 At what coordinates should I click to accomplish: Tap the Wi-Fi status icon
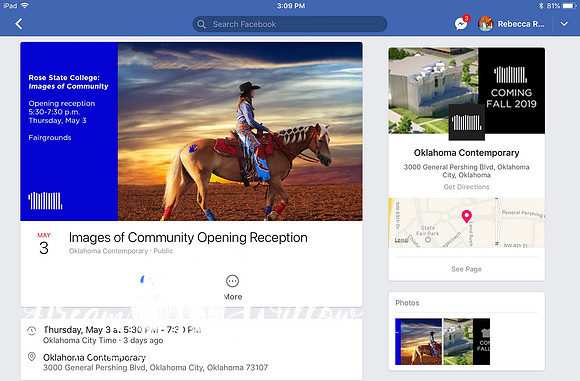[25, 6]
